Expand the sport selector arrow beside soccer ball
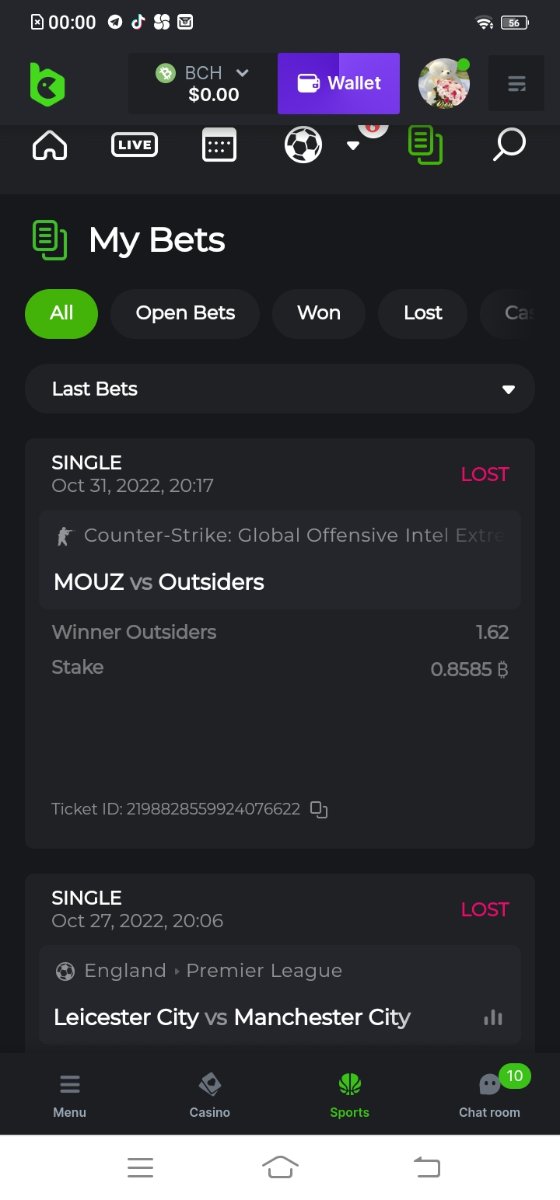 point(352,145)
